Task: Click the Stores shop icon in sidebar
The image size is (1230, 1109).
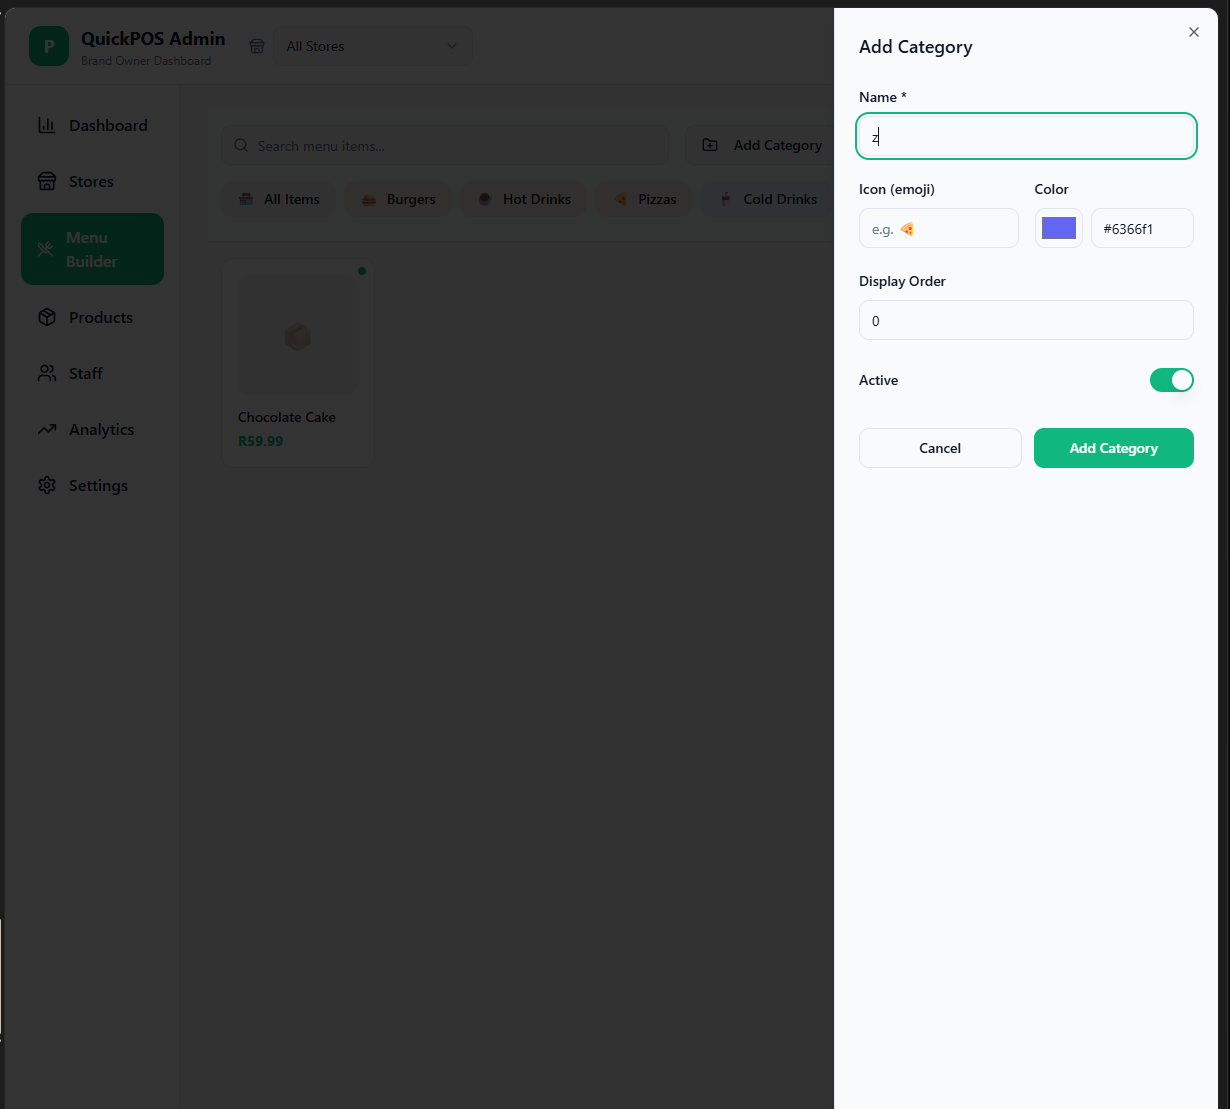Action: tap(46, 181)
